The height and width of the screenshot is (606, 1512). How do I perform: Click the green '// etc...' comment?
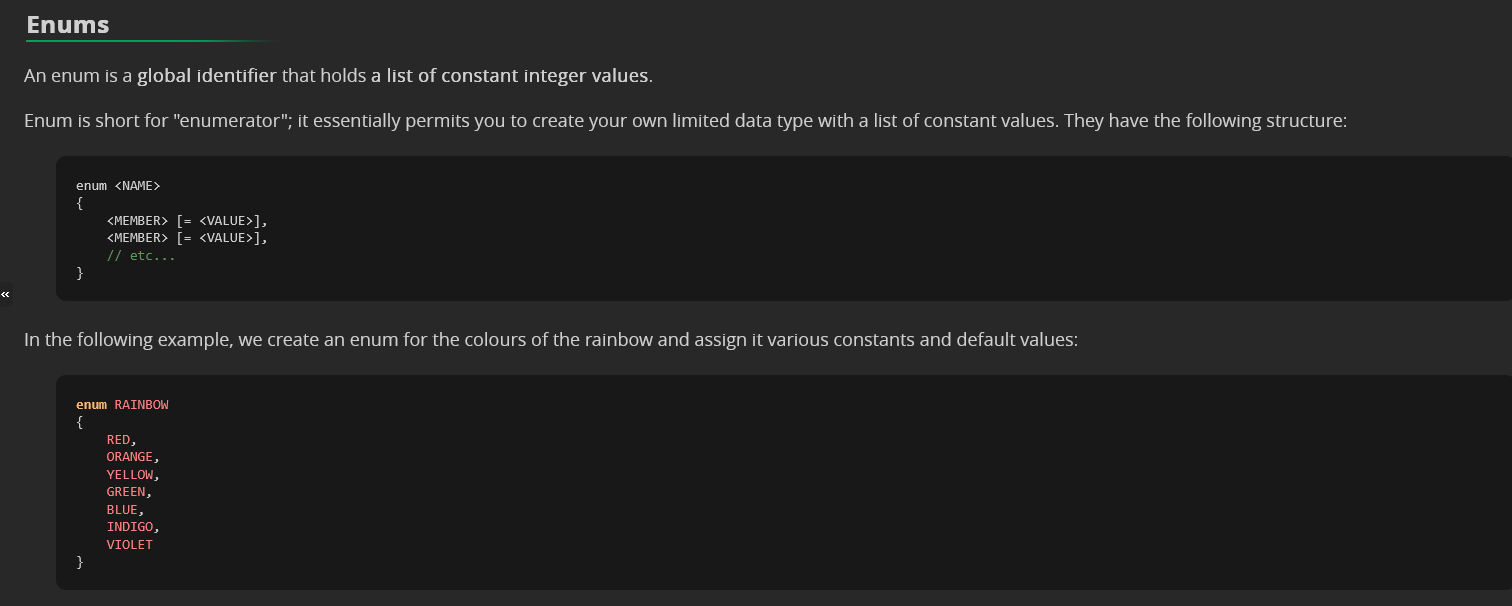[x=141, y=256]
